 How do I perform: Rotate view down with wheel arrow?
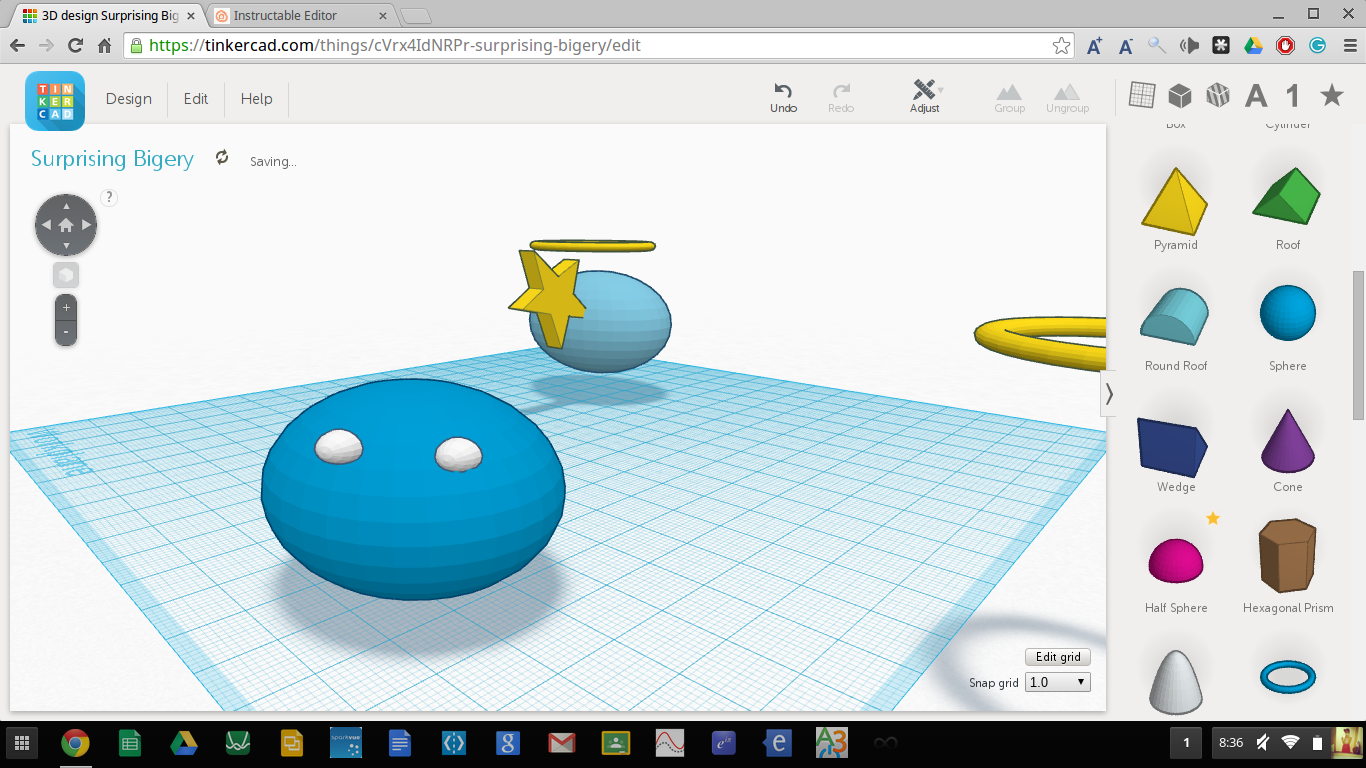click(x=66, y=246)
